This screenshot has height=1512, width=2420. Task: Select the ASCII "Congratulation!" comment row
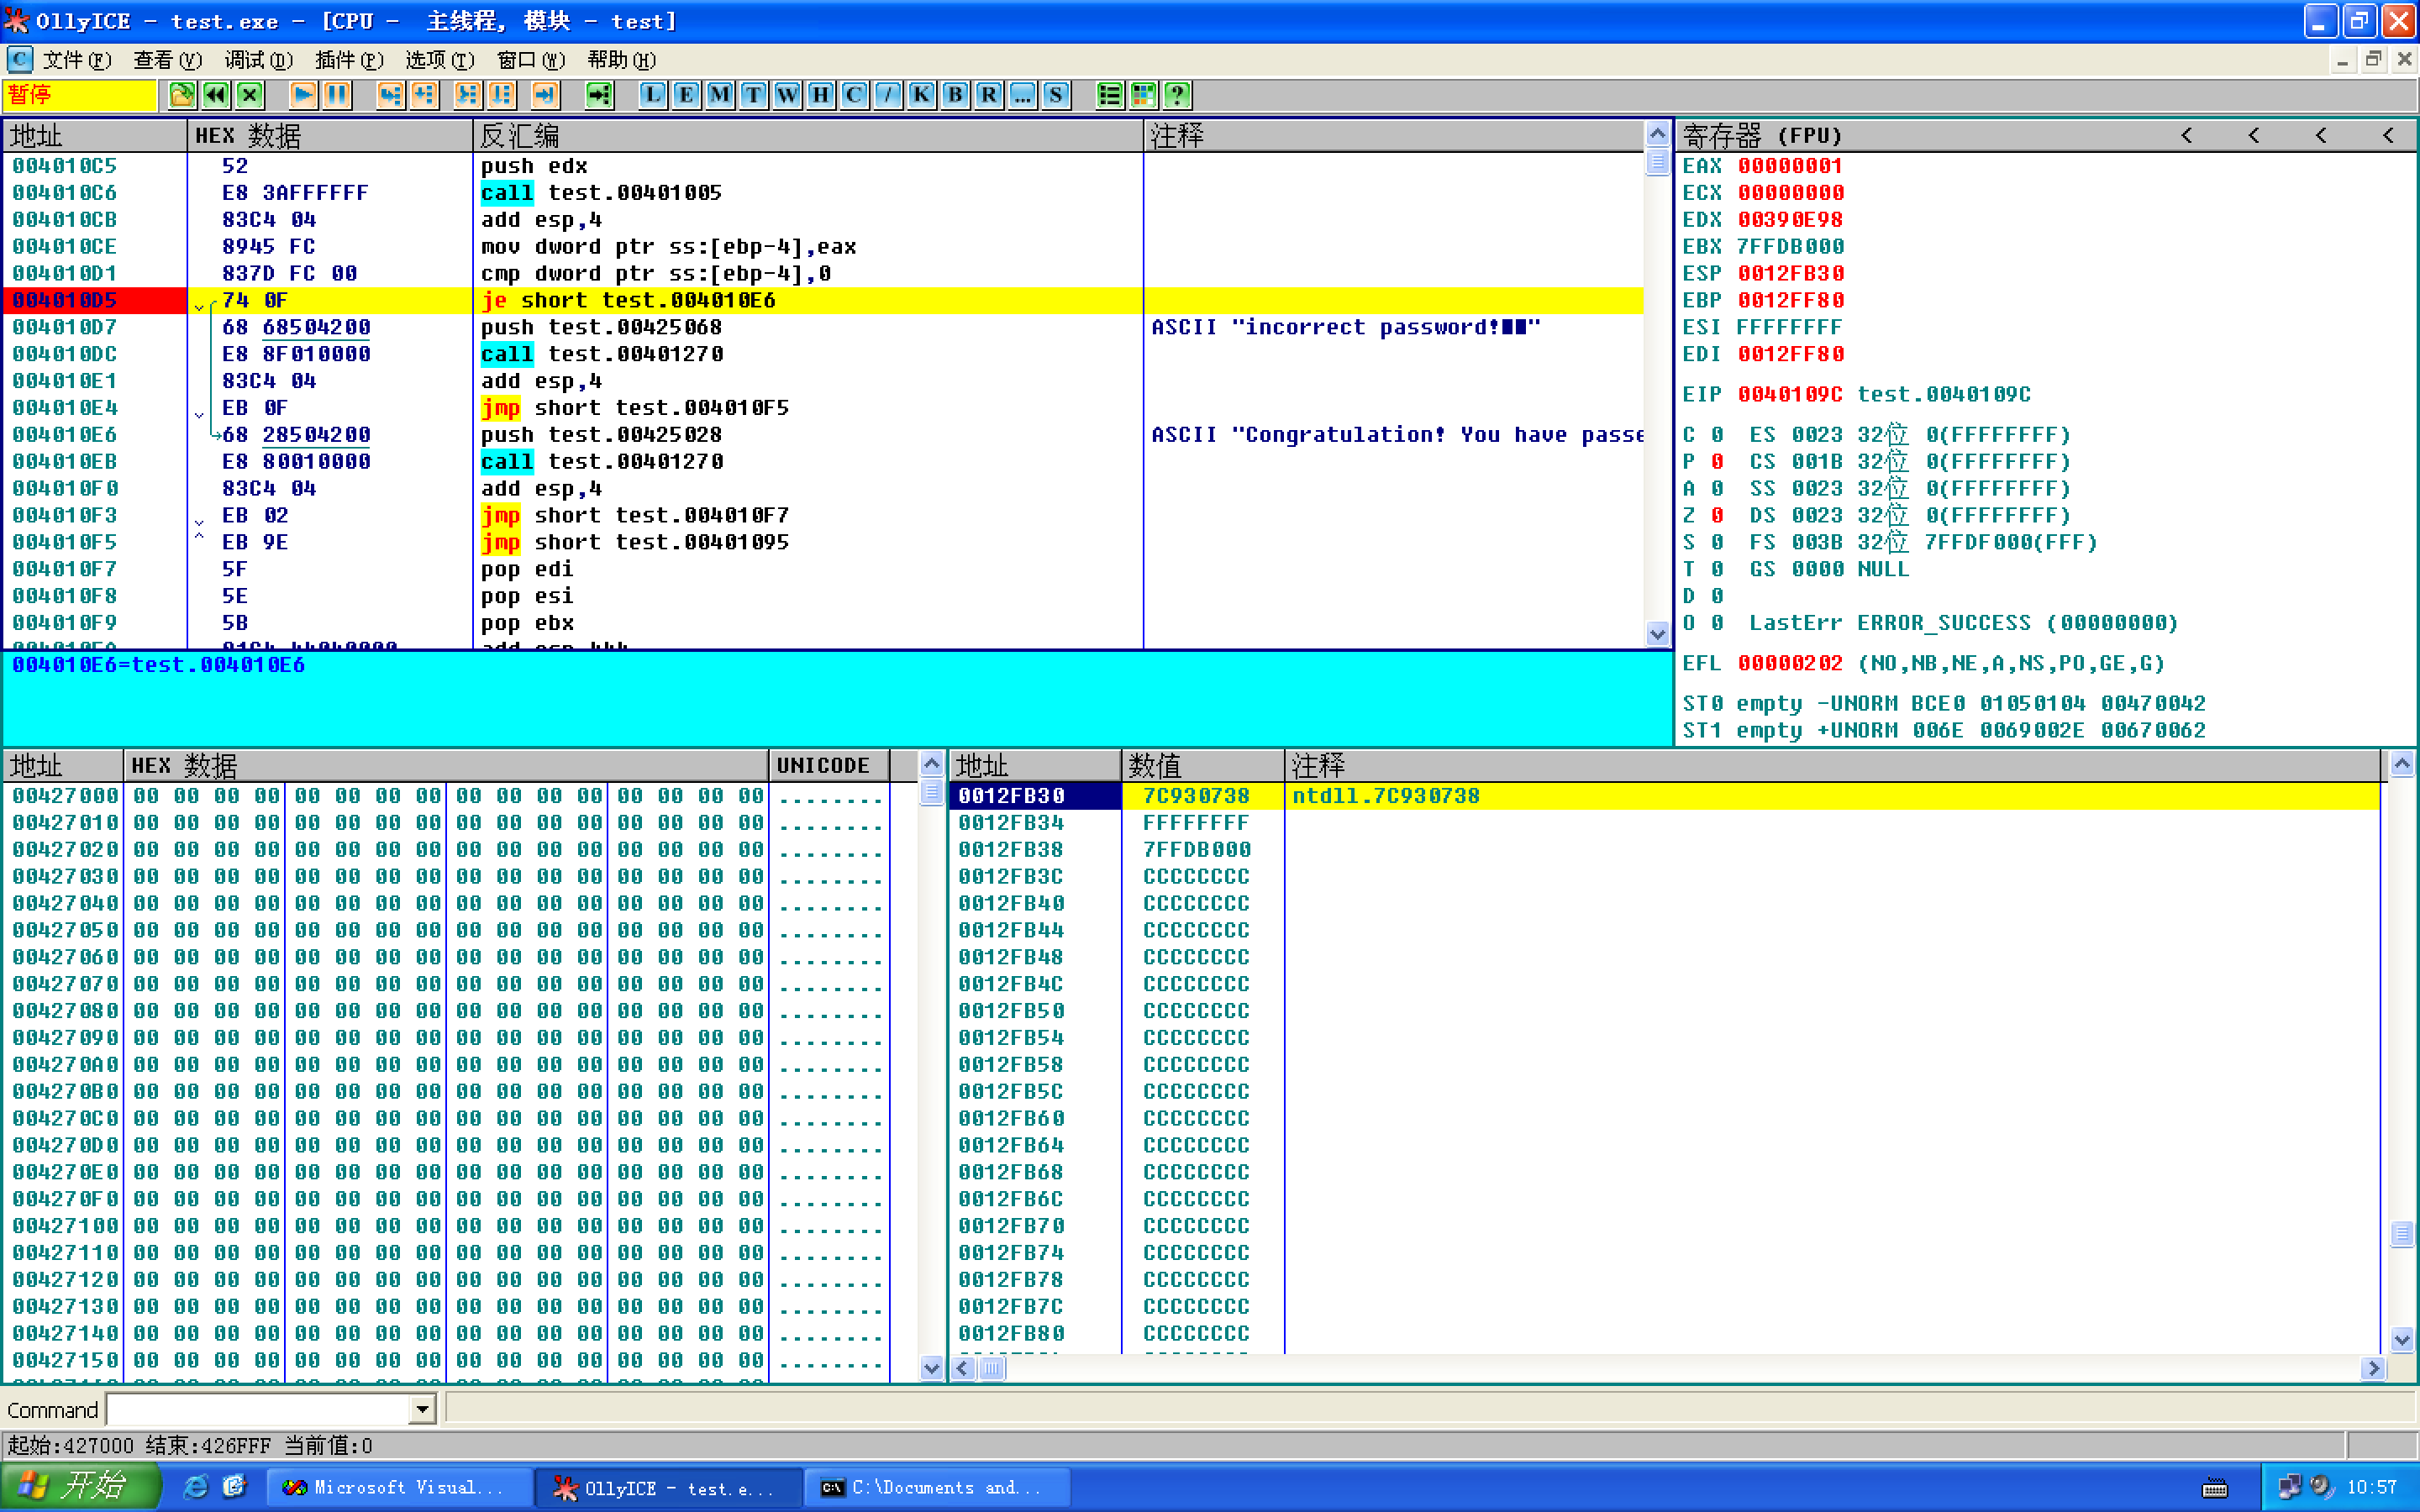click(x=1396, y=435)
